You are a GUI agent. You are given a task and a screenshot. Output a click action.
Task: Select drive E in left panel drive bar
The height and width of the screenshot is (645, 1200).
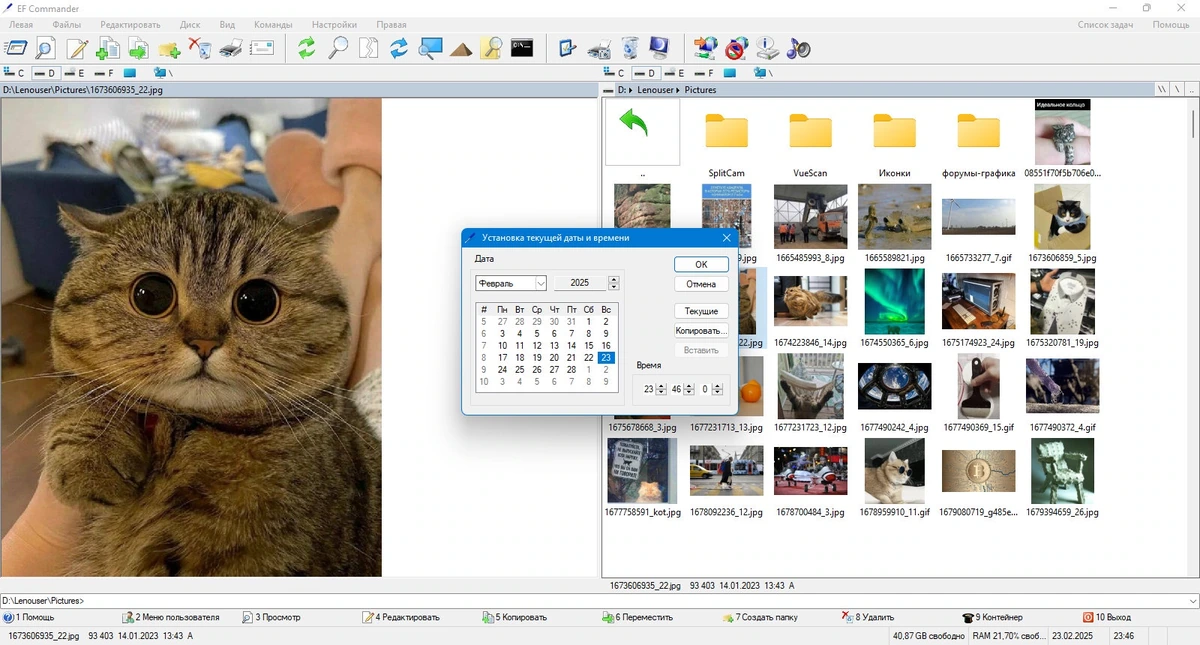pyautogui.click(x=73, y=73)
